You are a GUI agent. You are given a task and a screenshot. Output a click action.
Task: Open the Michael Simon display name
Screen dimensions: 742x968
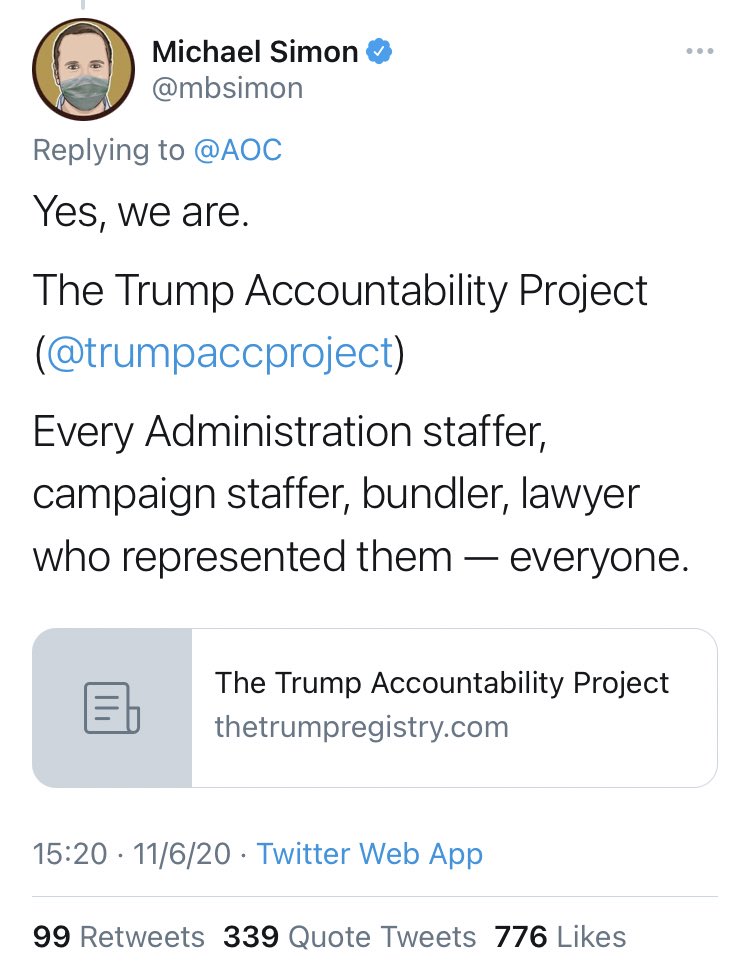click(x=255, y=52)
